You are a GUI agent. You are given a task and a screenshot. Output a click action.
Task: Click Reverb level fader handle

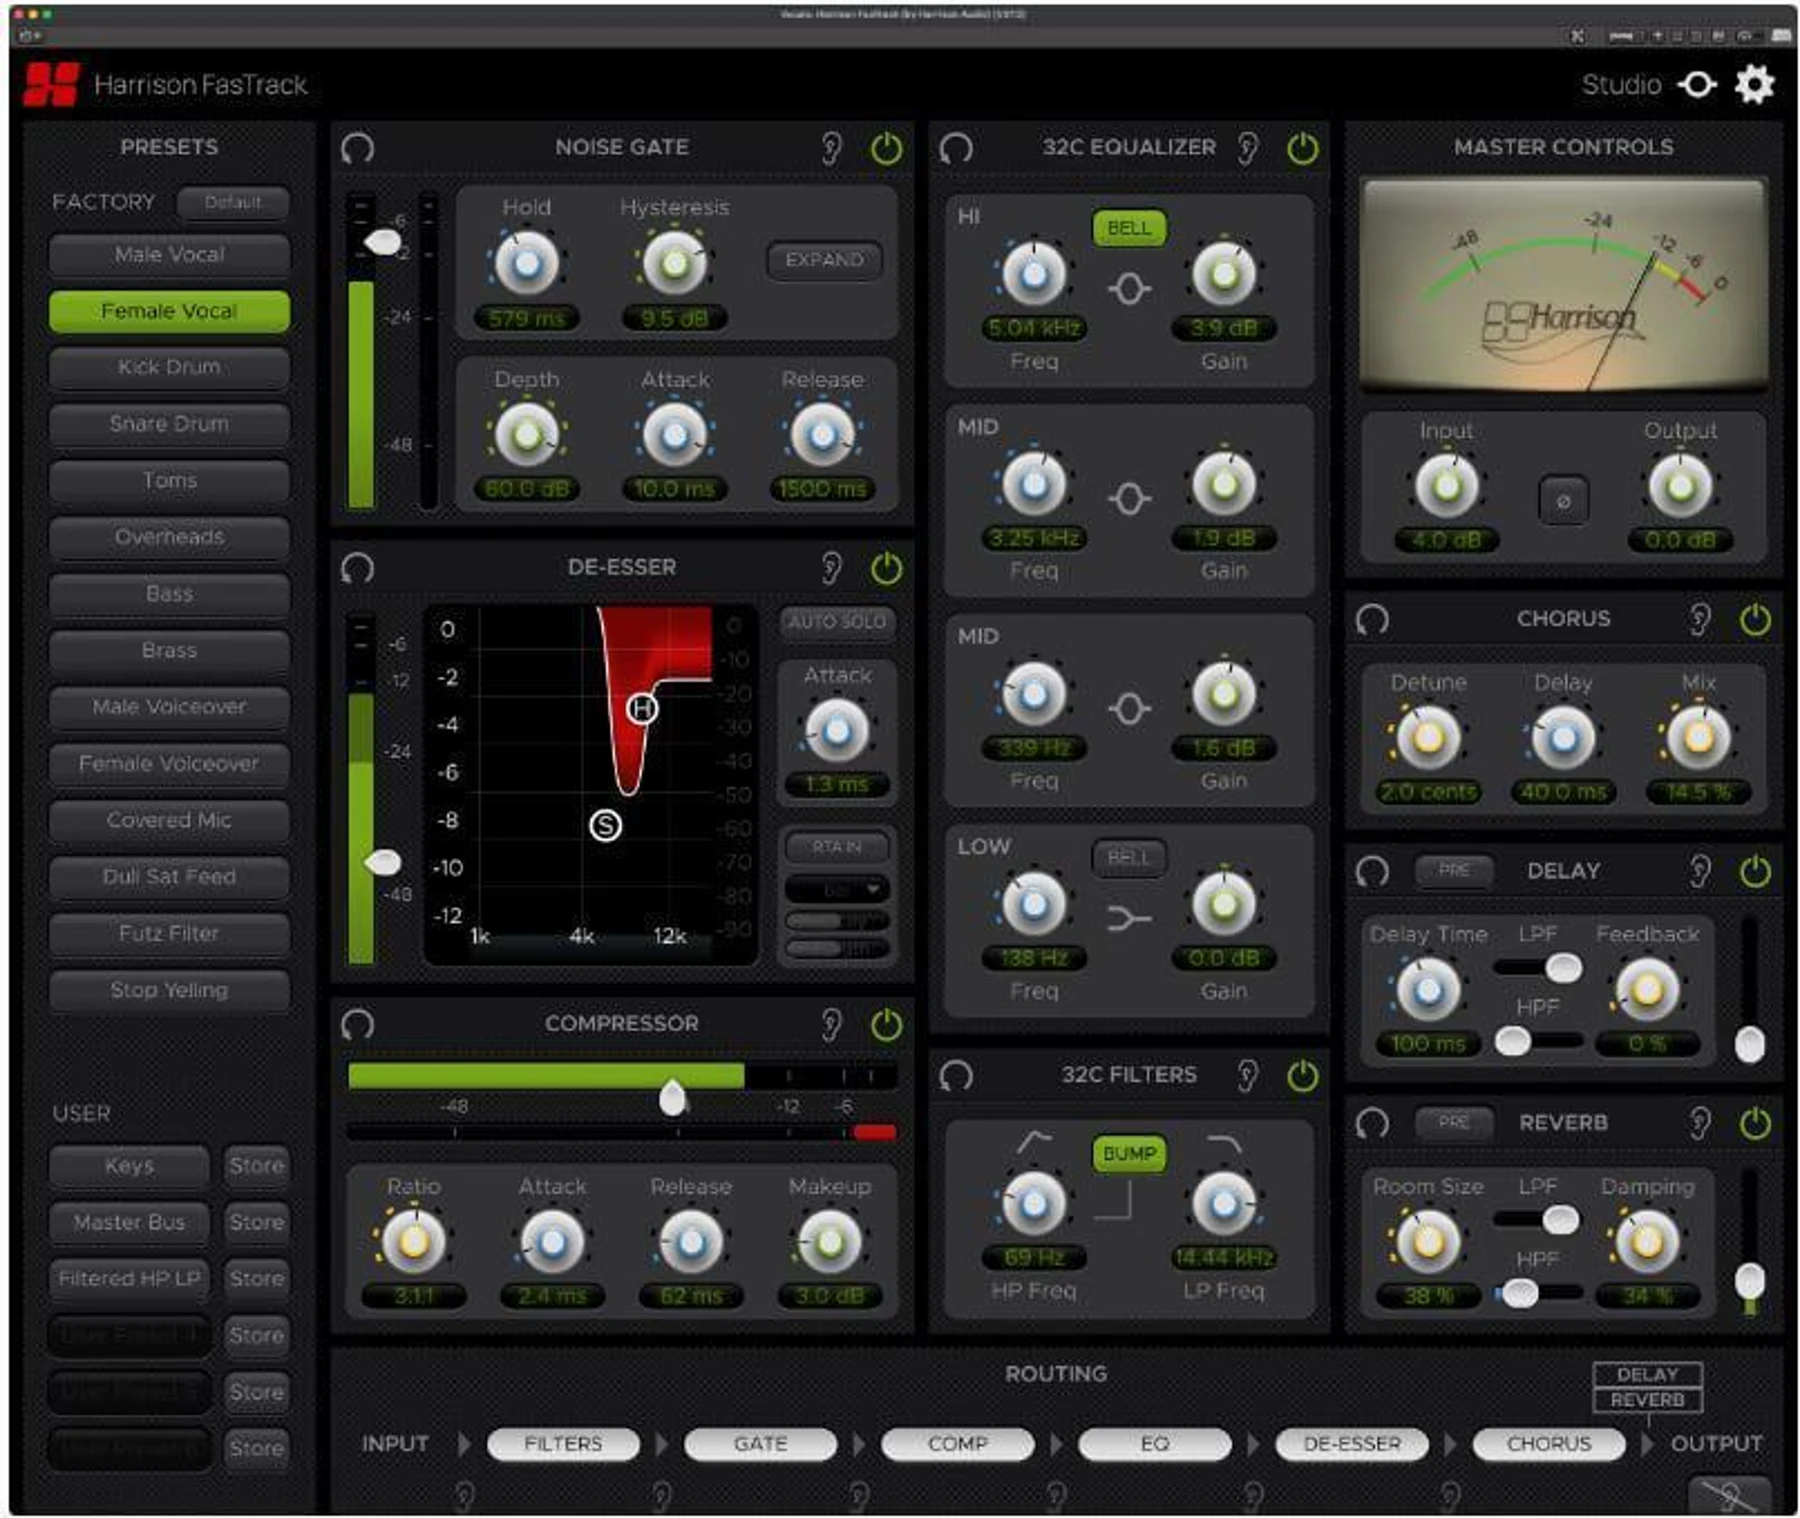(1749, 1280)
